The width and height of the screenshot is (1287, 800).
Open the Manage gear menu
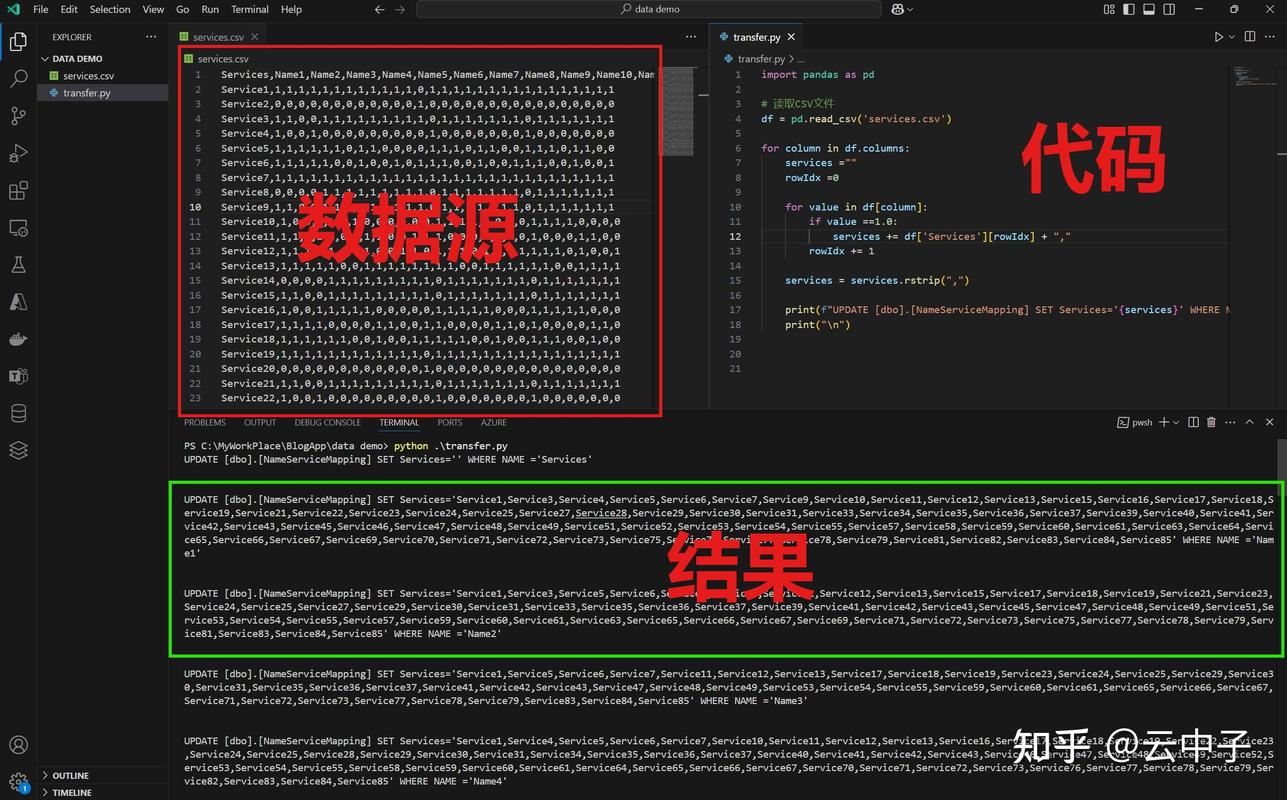click(x=18, y=782)
